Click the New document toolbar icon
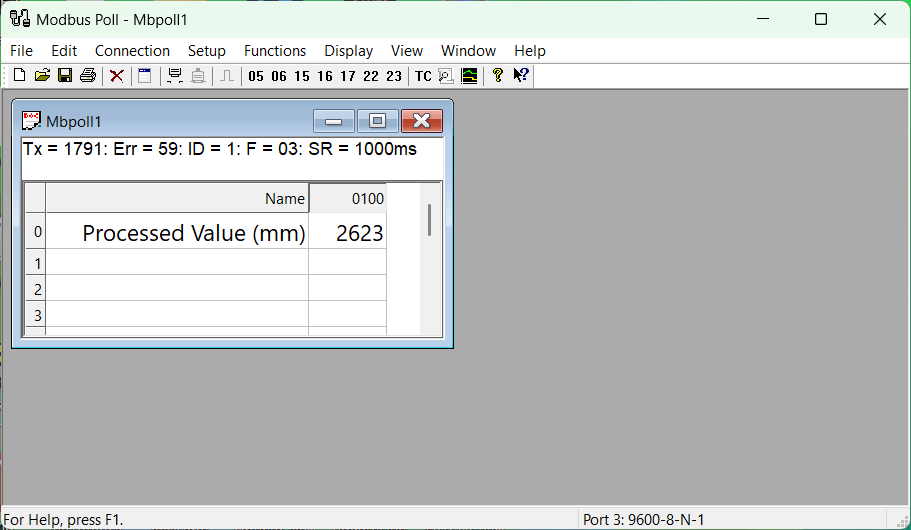This screenshot has width=911, height=530. 19,76
